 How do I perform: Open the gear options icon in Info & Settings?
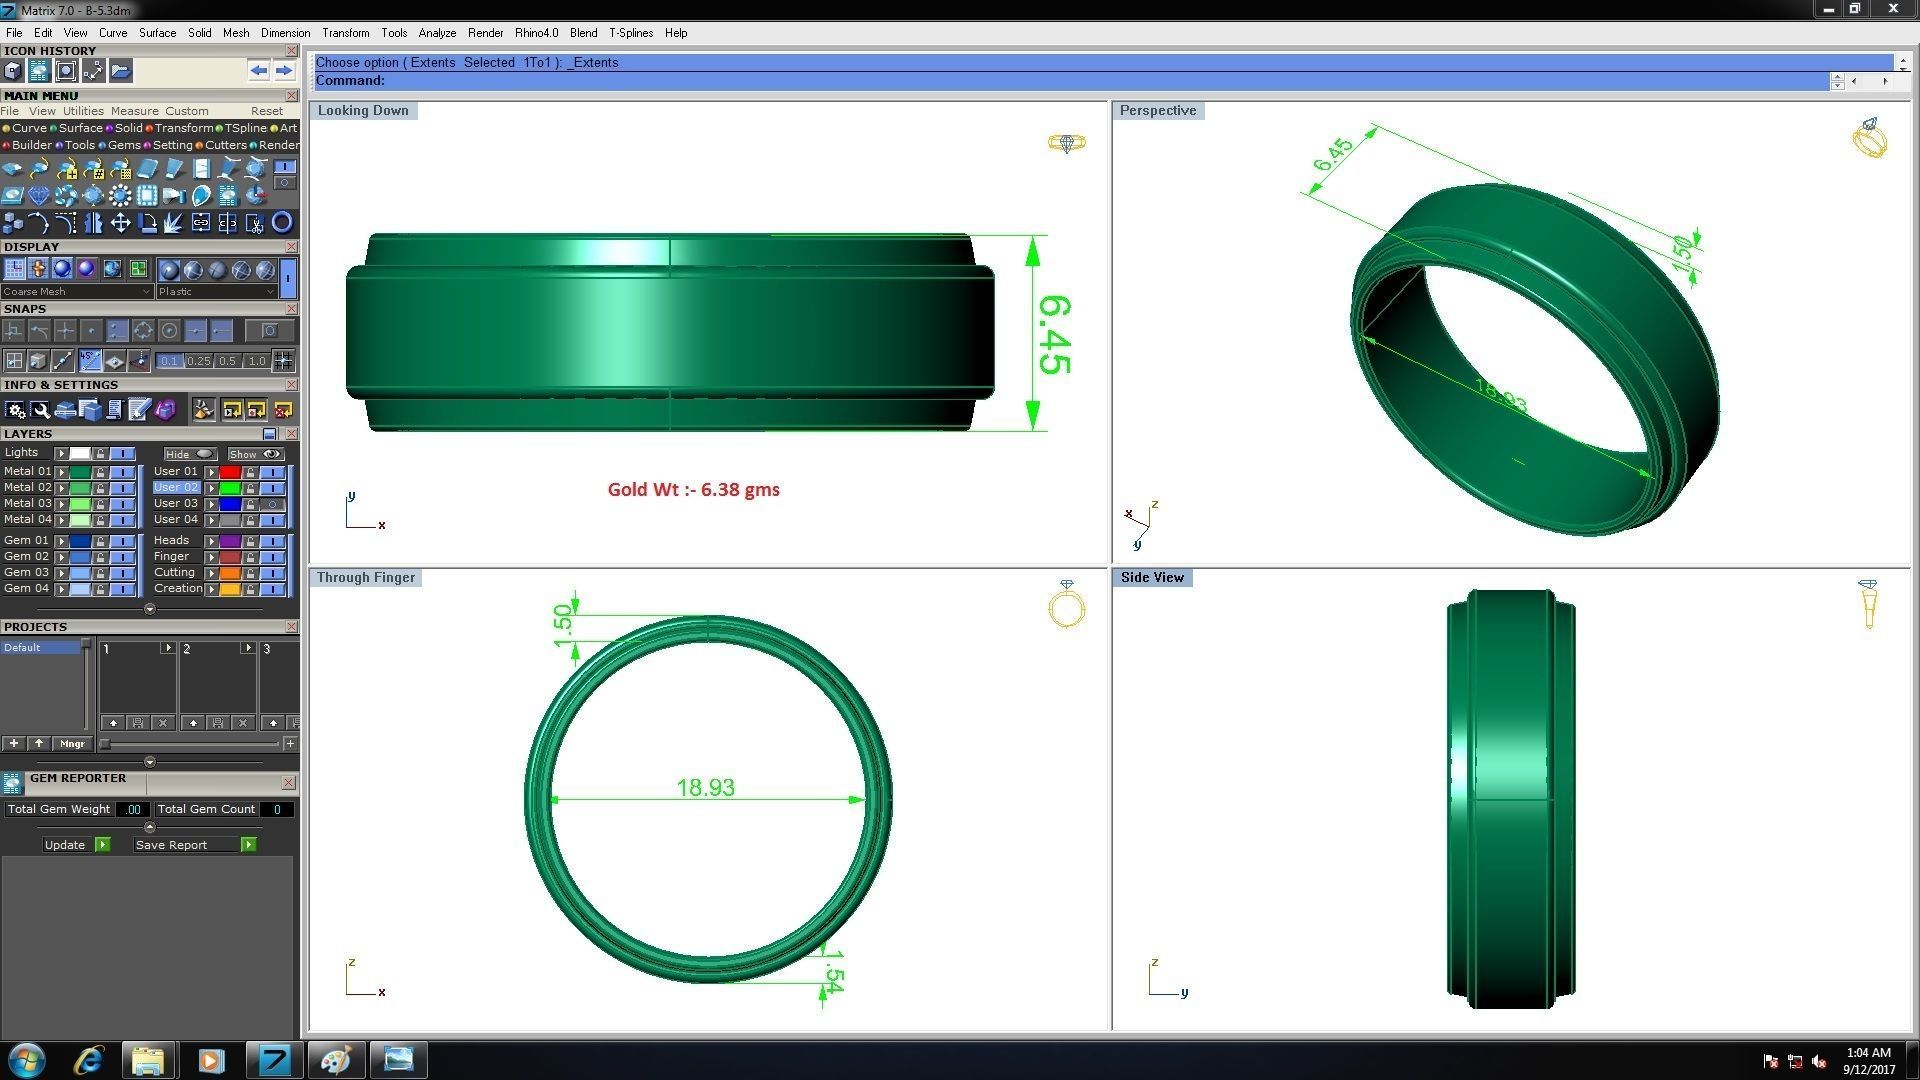point(14,410)
